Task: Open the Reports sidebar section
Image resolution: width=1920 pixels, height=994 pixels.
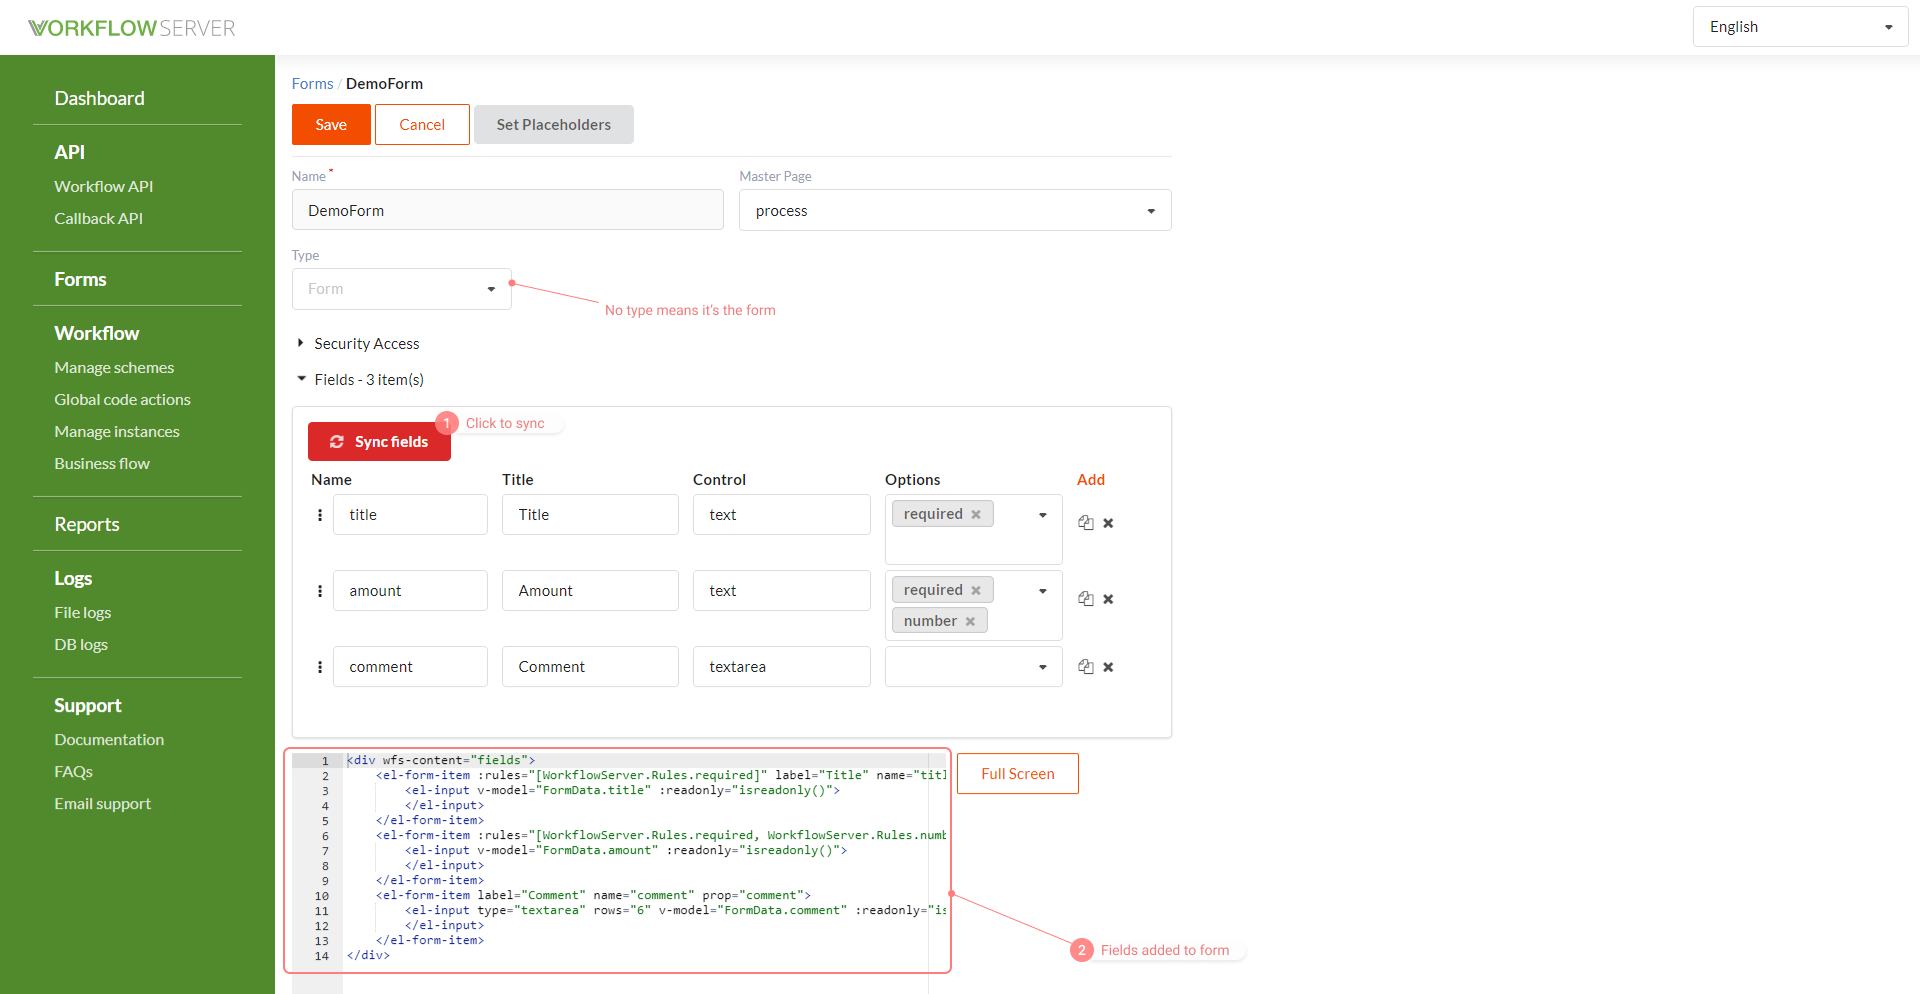Action: point(86,524)
